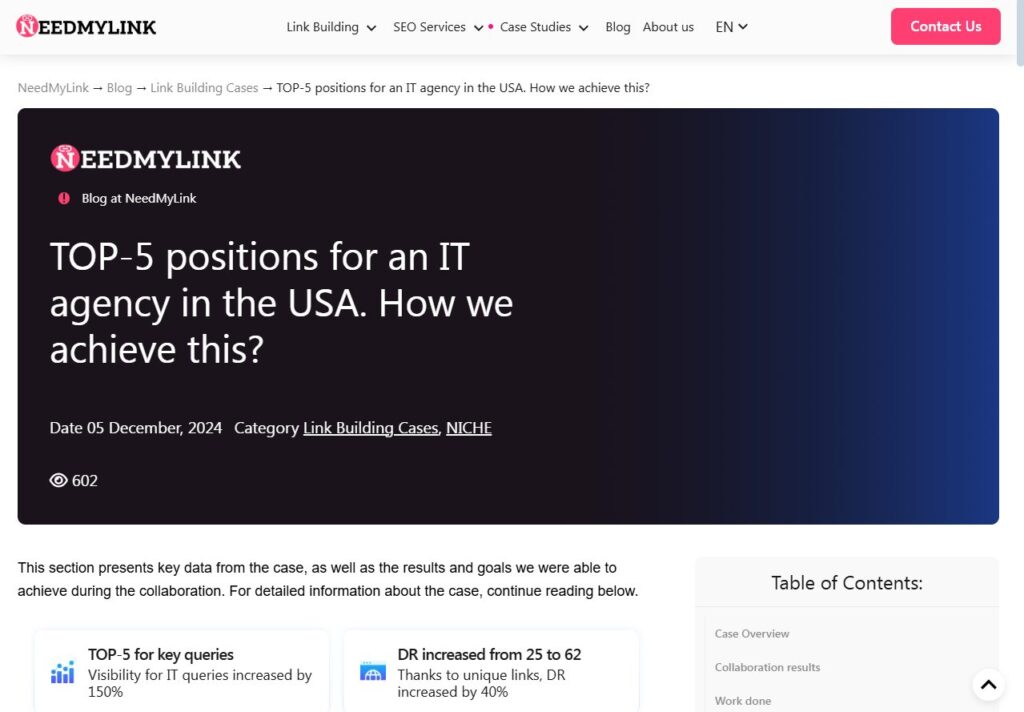The image size is (1024, 712).
Task: Select Collaboration results in the Table of Contents
Action: tap(767, 667)
